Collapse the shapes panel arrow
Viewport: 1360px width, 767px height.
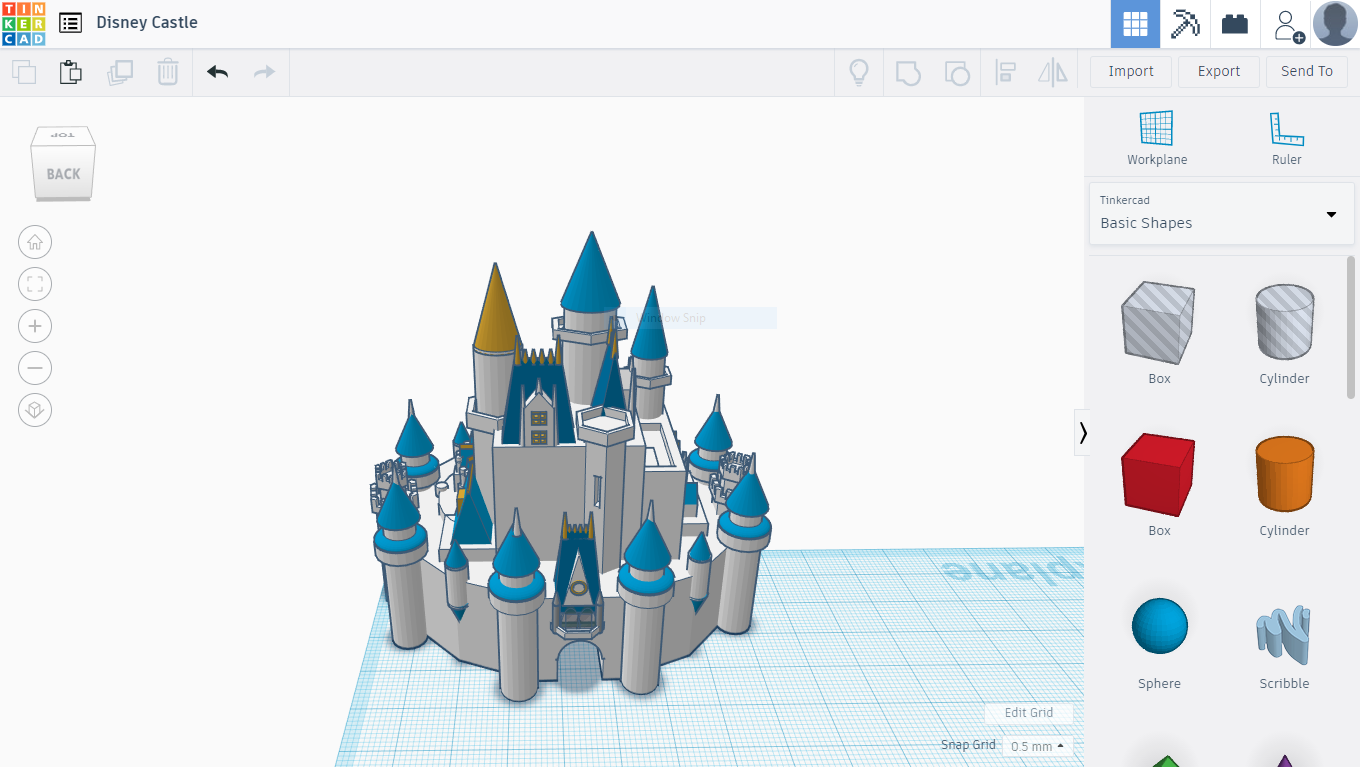pyautogui.click(x=1082, y=433)
